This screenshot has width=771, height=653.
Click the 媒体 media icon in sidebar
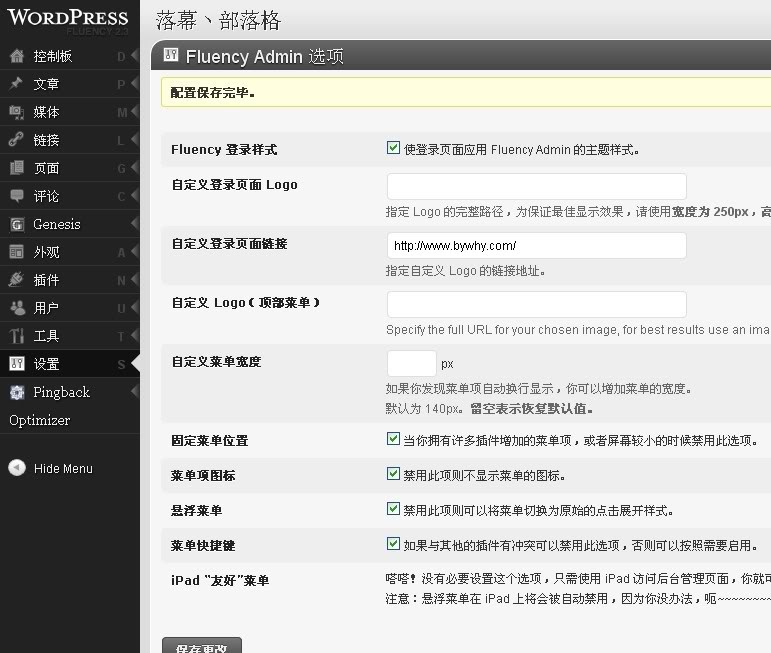16,112
